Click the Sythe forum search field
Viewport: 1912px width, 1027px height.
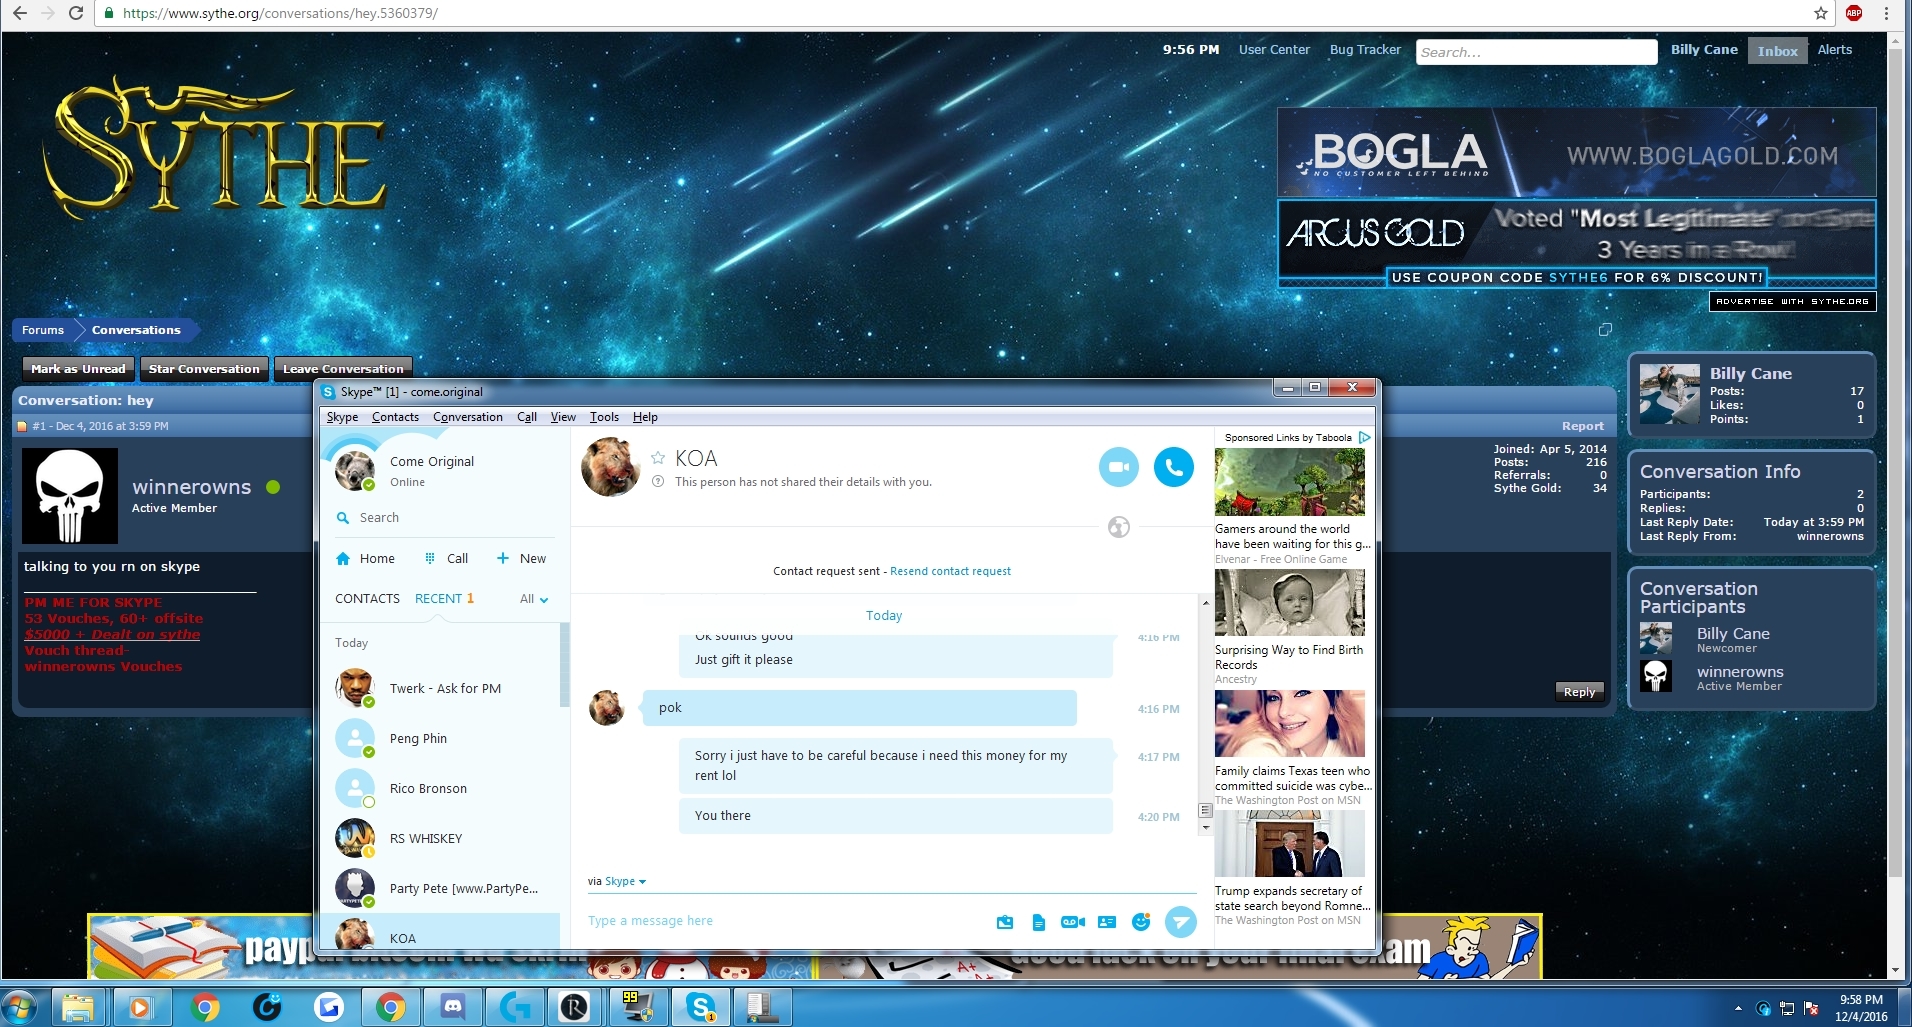1536,52
